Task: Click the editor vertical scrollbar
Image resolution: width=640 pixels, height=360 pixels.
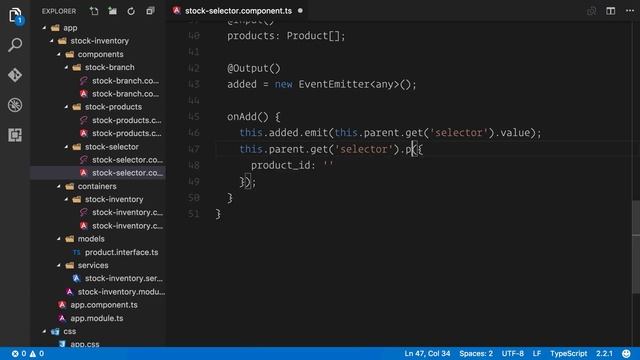Action: 636,247
